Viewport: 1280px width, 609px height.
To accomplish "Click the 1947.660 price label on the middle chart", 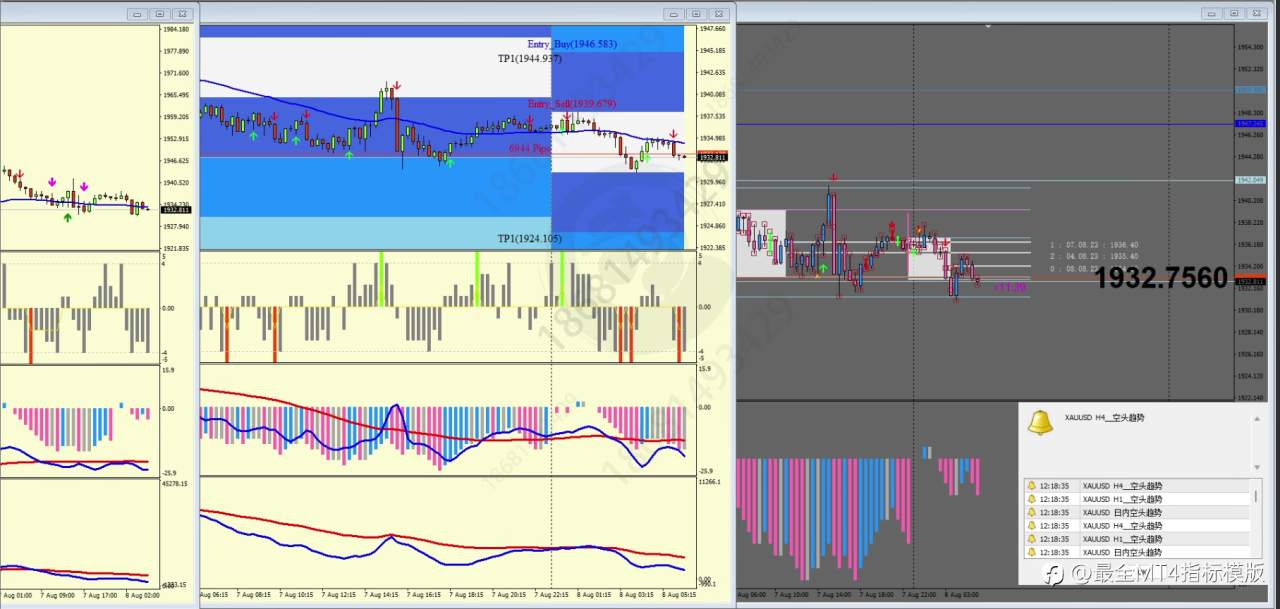I will (713, 29).
